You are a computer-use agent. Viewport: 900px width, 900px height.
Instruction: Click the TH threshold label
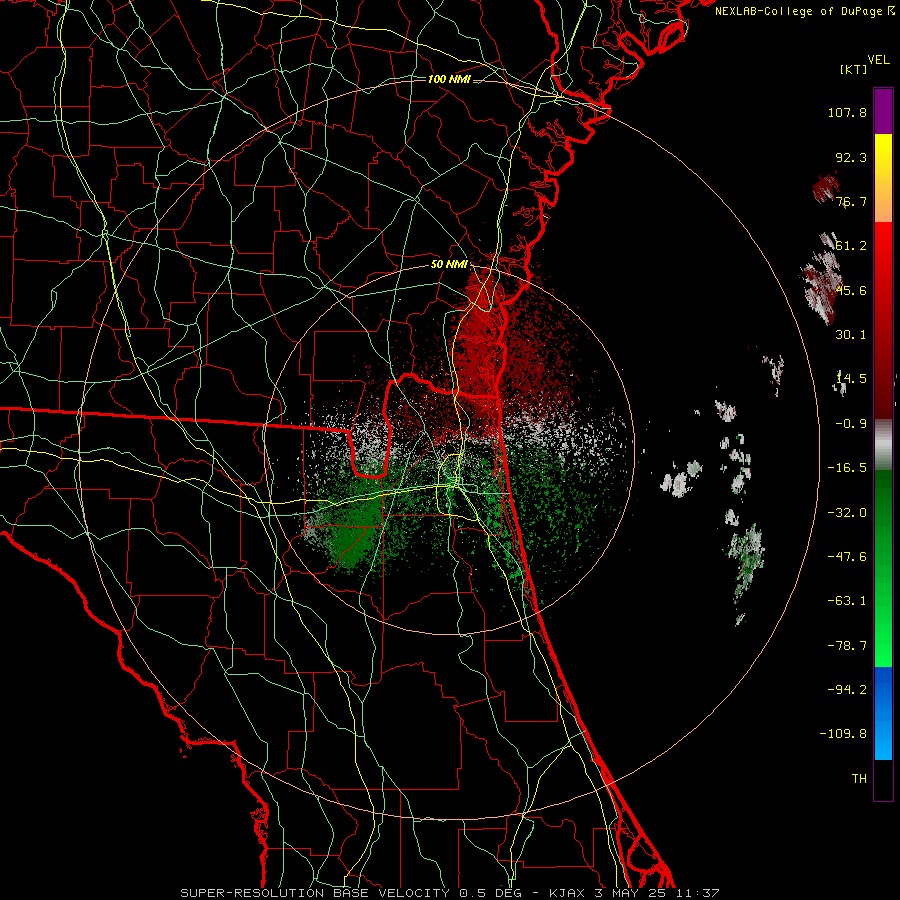859,779
